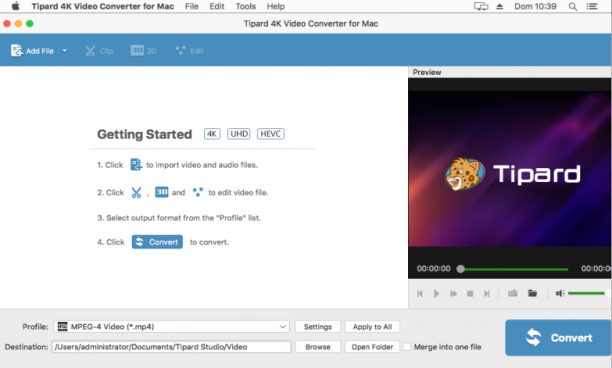Click the MPEG icon in Profile field
612x368 pixels.
click(62, 327)
